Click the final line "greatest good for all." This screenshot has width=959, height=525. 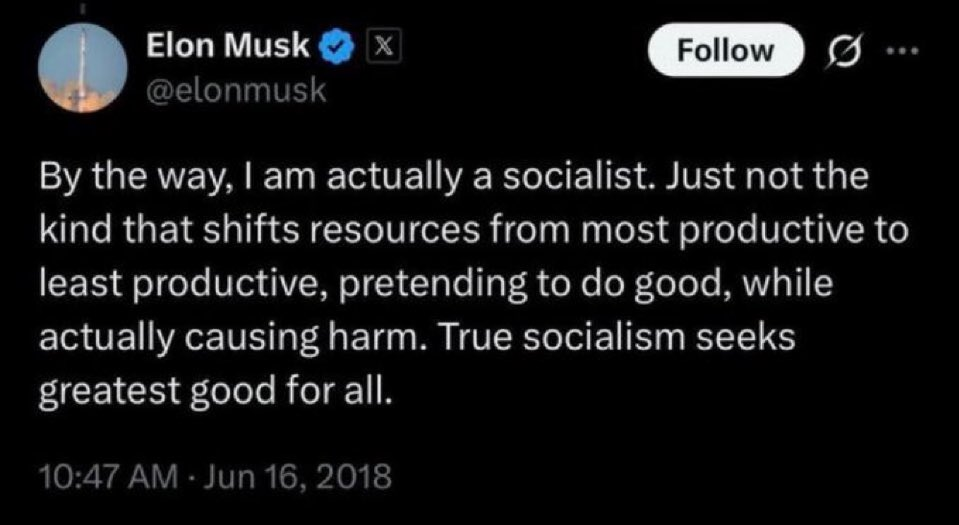click(214, 393)
